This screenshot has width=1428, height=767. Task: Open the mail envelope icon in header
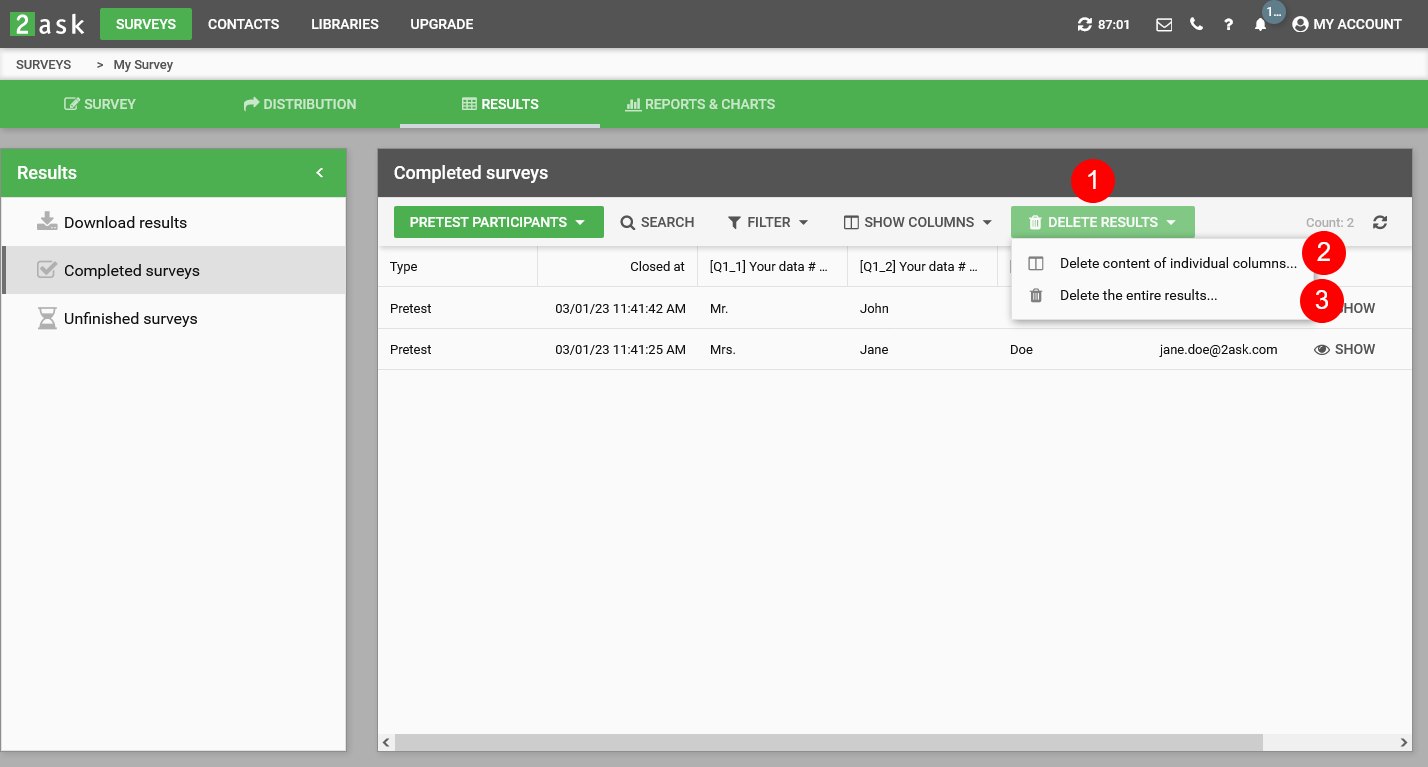1164,25
